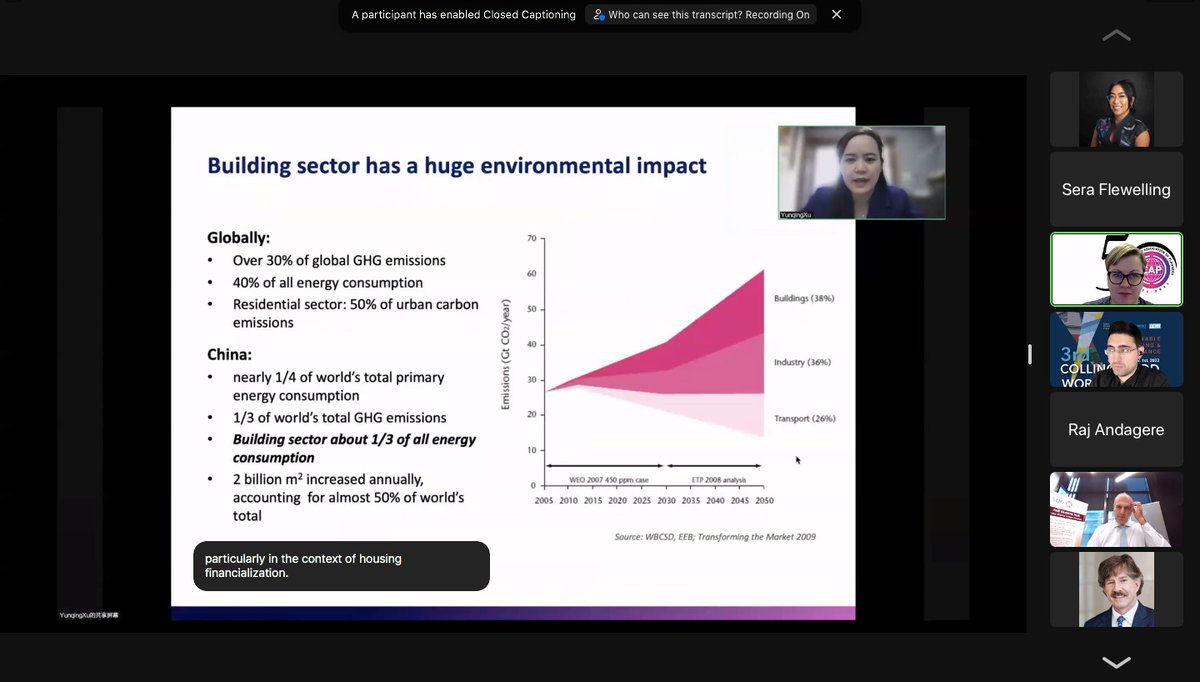Screen dimensions: 1200x682
Task: Click '1/3 of world's total GHG emissions' bullet
Action: click(340, 418)
